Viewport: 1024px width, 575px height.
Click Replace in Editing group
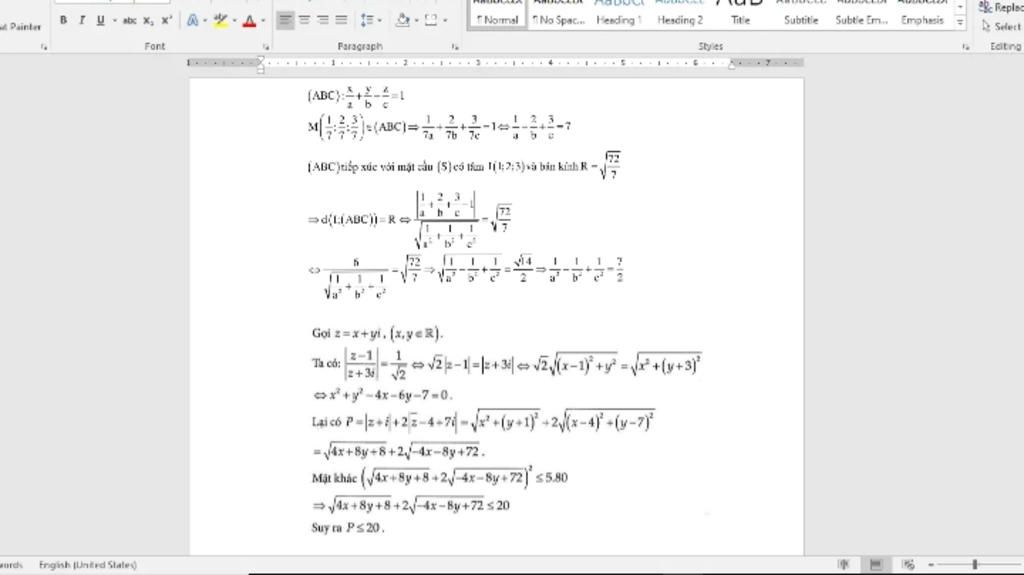click(x=1000, y=7)
